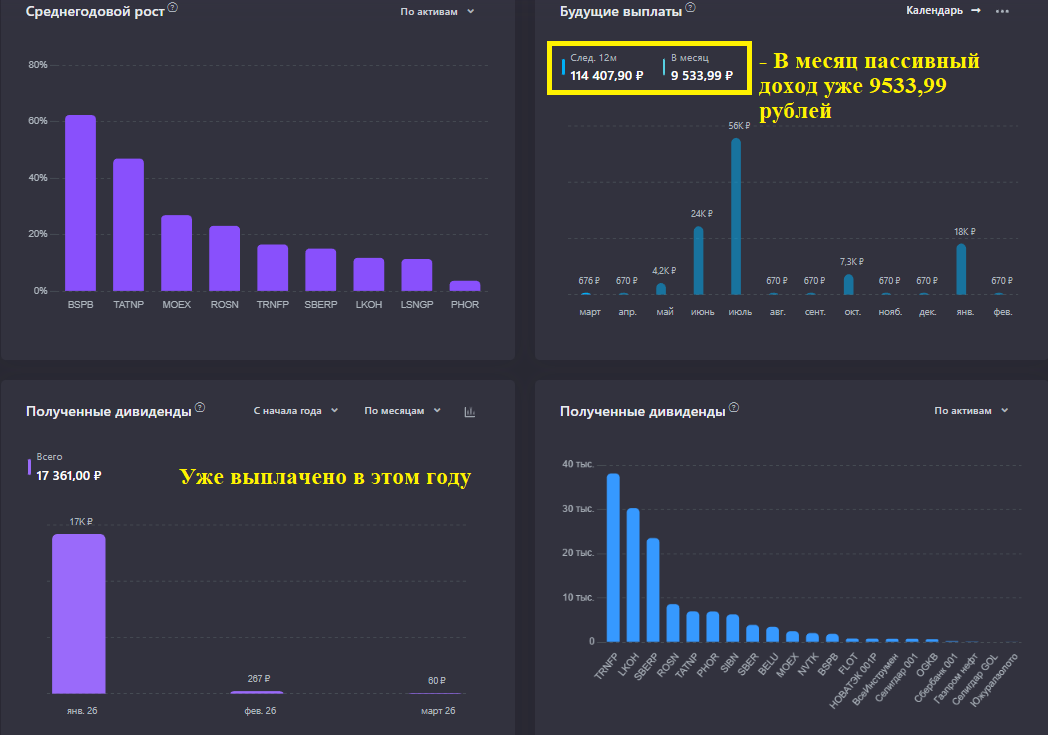Select the TATNP growth bar

point(128,225)
